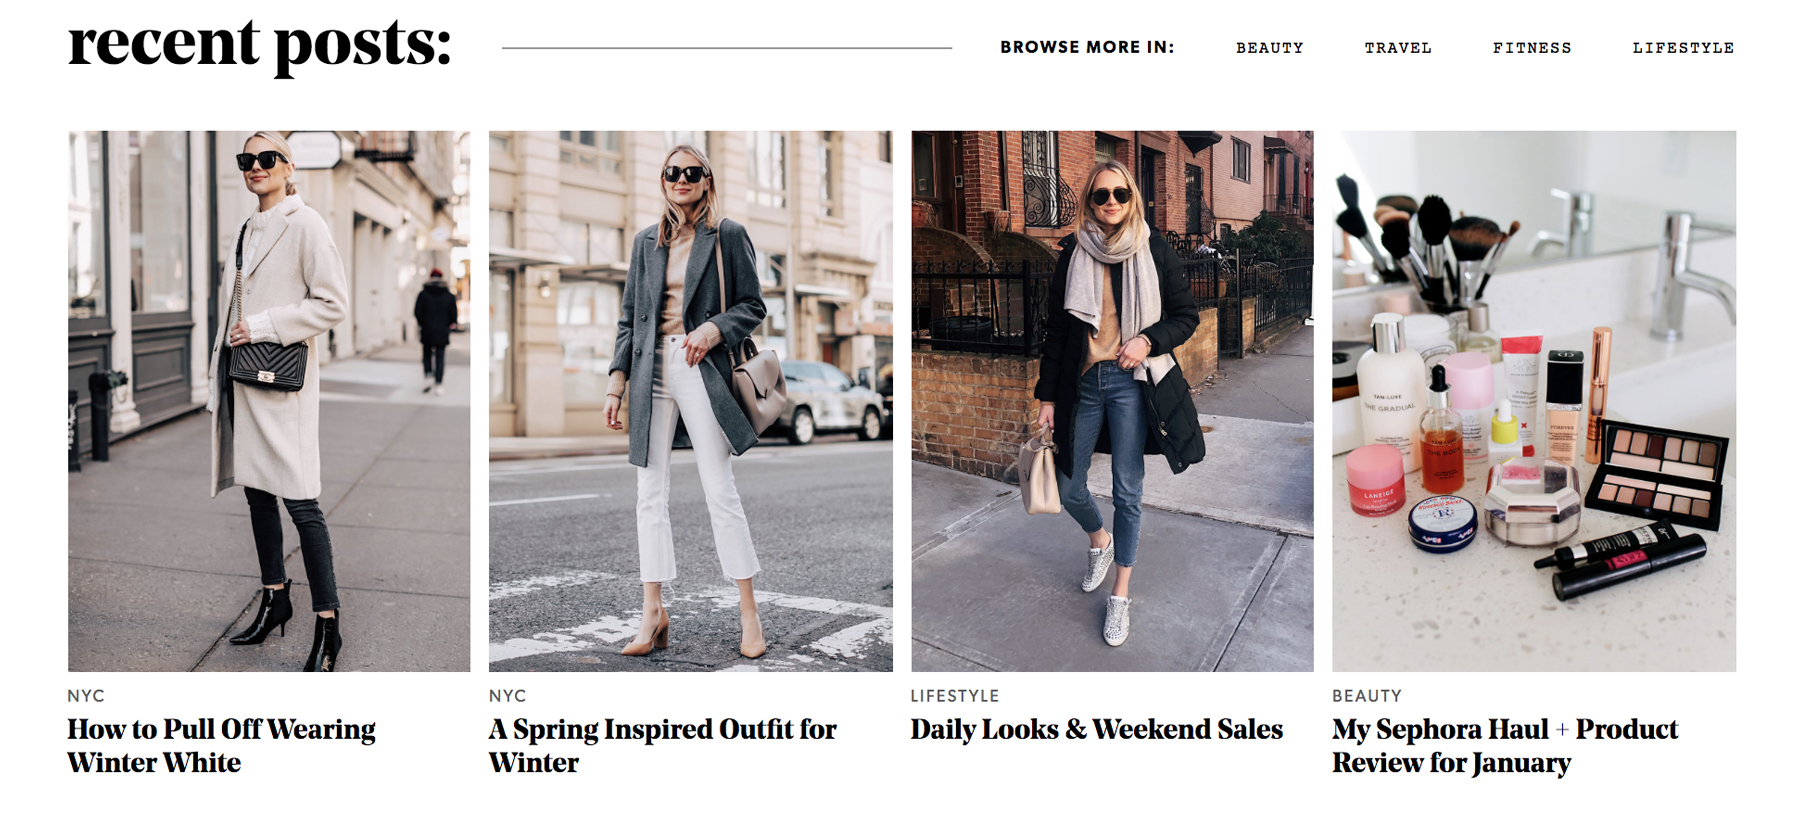This screenshot has width=1800, height=813.
Task: View the Sephora makeup products photo
Action: [1534, 401]
